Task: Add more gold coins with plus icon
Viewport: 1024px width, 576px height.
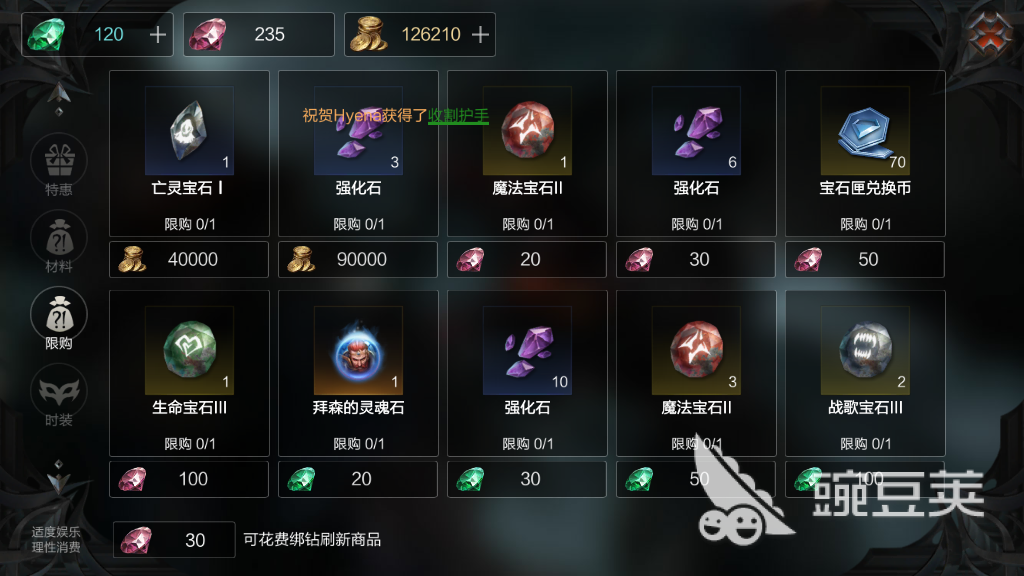Action: [x=480, y=35]
